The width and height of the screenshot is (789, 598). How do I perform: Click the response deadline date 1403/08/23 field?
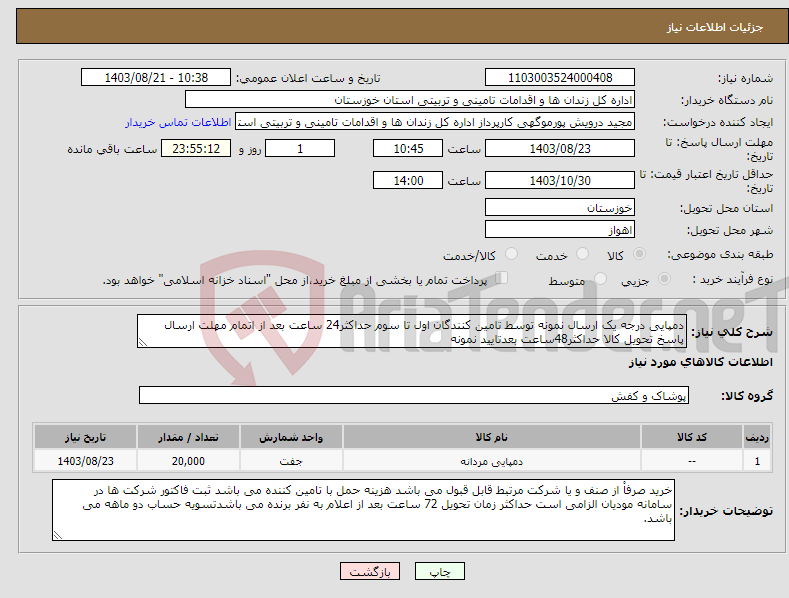pos(560,148)
